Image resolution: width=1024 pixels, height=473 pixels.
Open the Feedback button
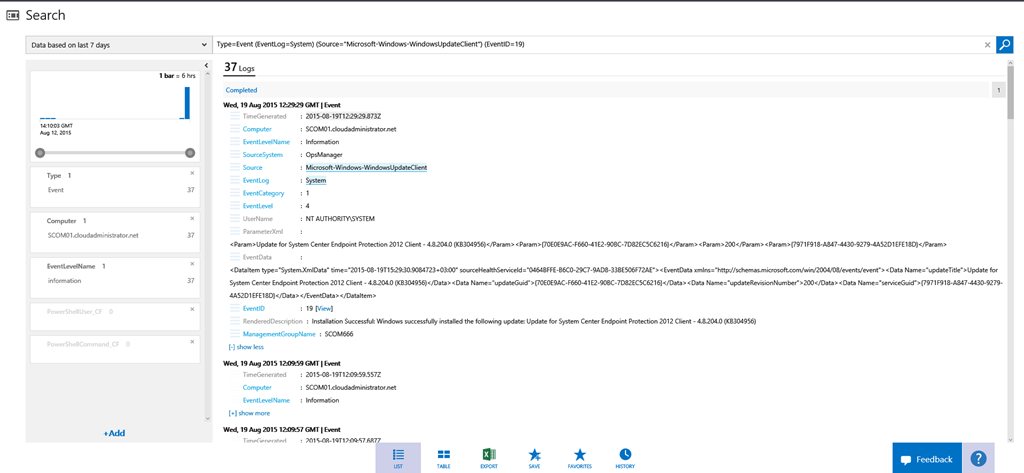(926, 459)
